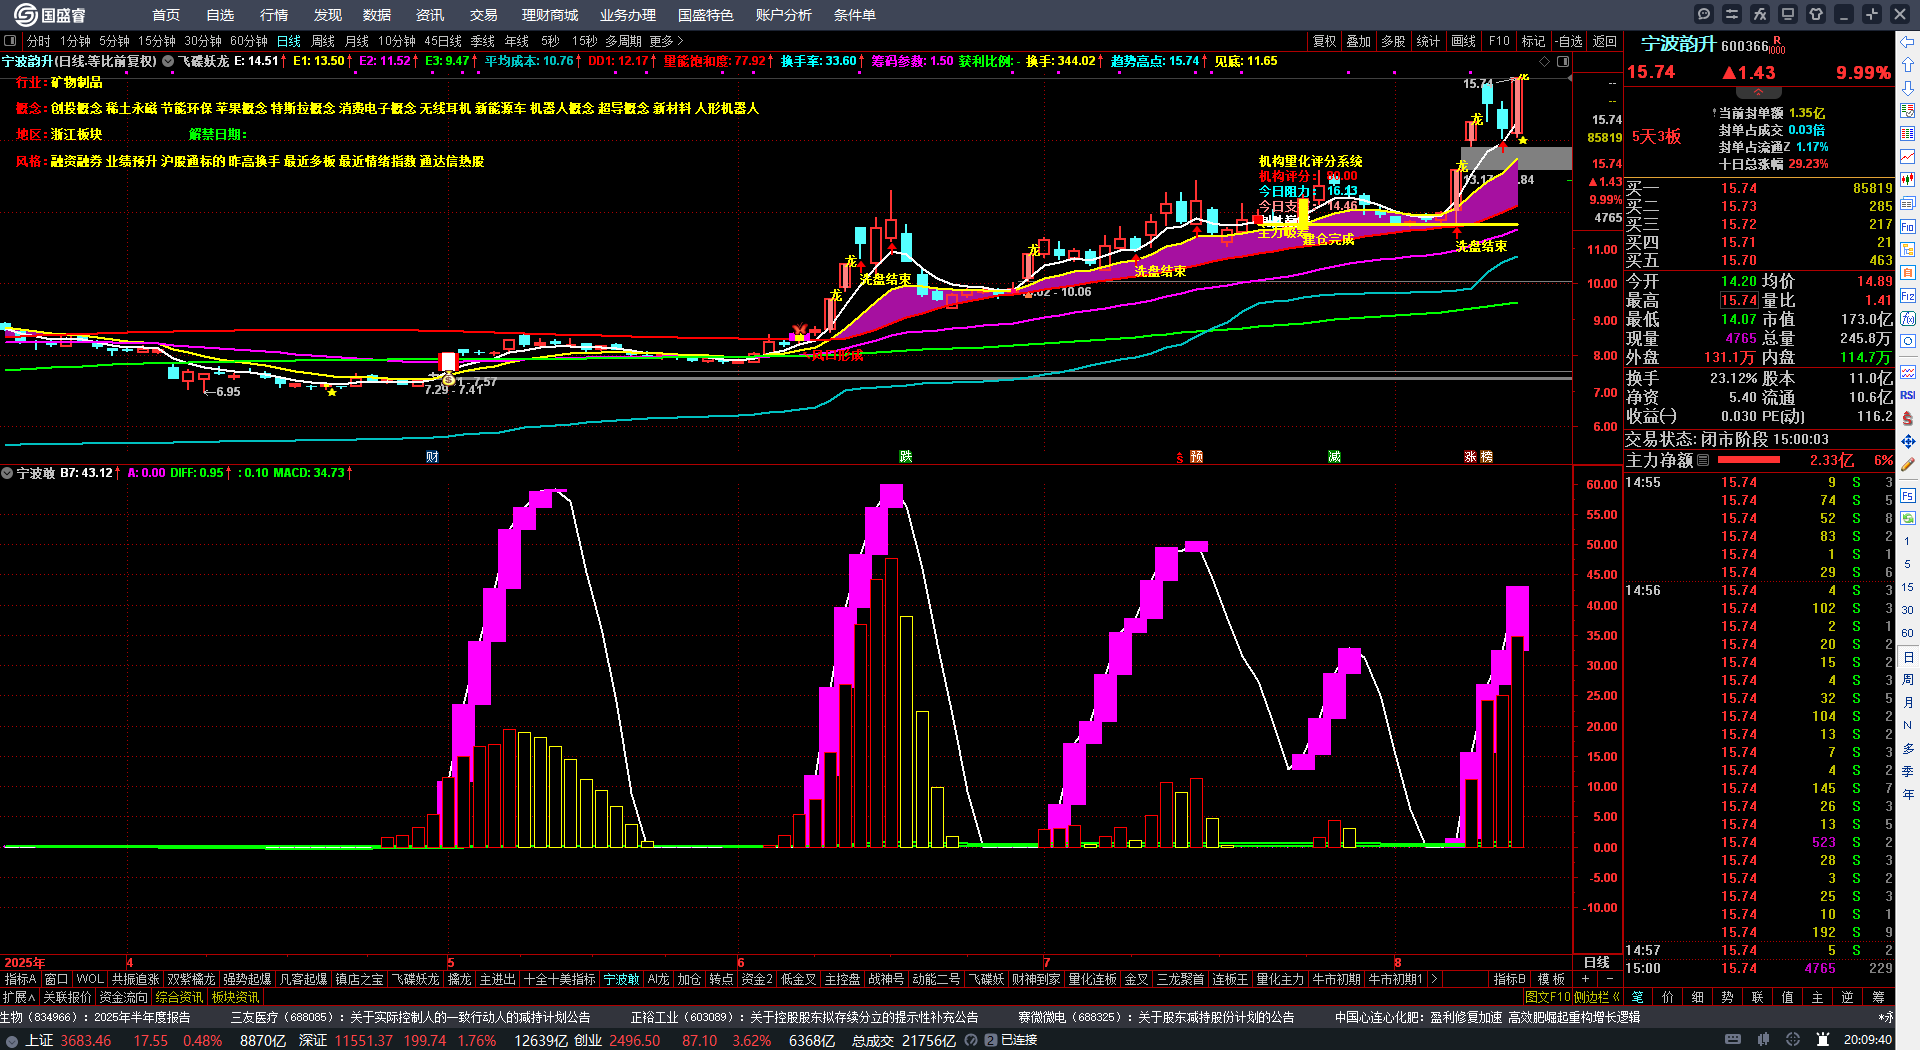
Task: Open the 主力净额 detail list icon
Action: [x=1703, y=460]
